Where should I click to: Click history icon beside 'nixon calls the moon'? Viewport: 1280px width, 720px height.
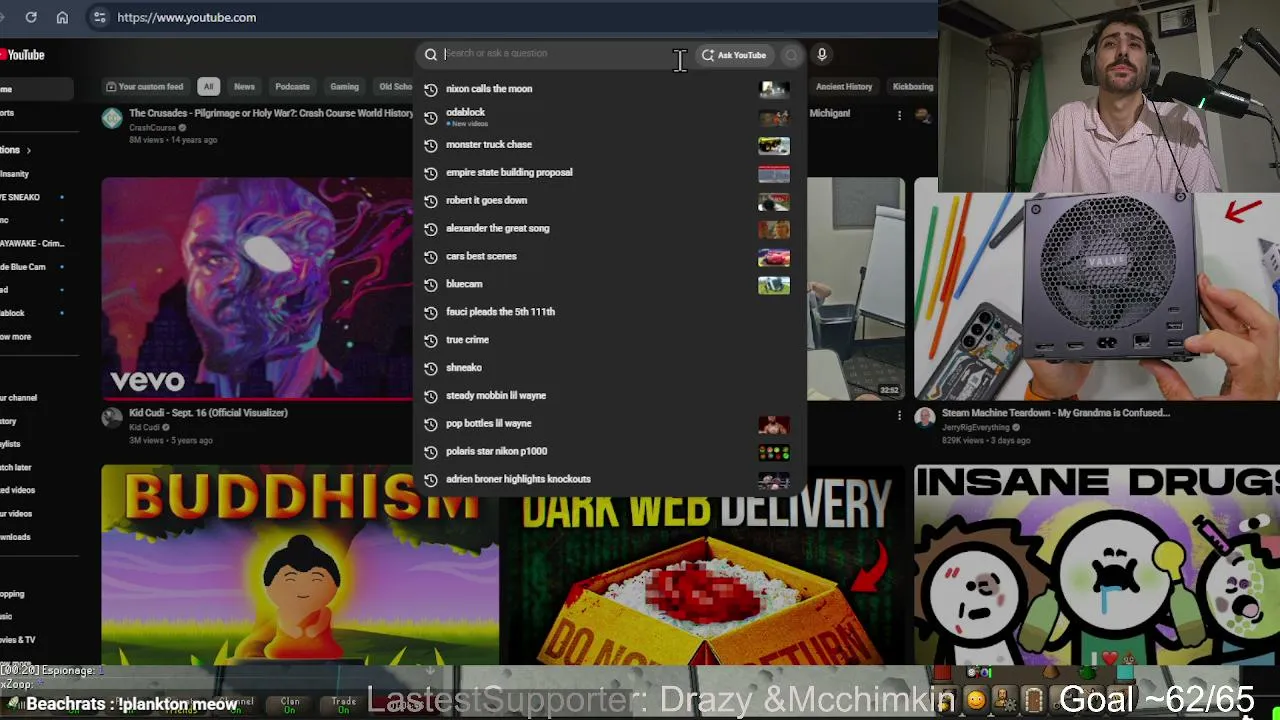point(431,89)
